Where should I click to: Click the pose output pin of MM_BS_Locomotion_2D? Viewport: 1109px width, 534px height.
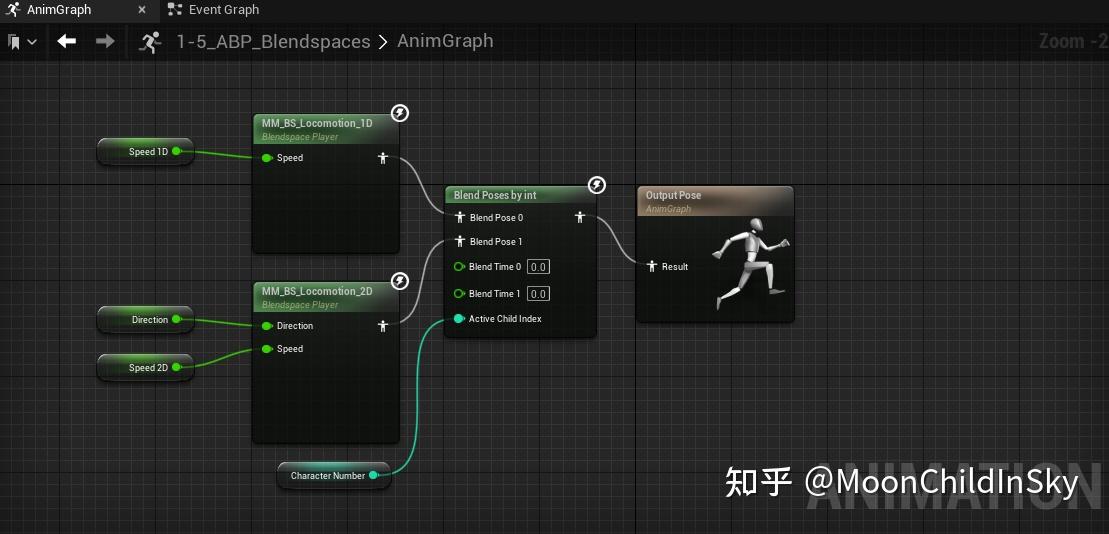pos(383,326)
